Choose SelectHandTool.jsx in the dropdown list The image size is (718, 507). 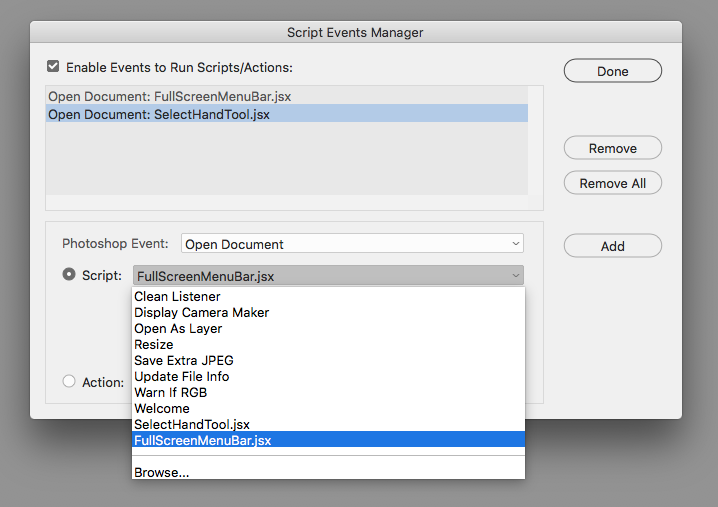click(x=192, y=425)
